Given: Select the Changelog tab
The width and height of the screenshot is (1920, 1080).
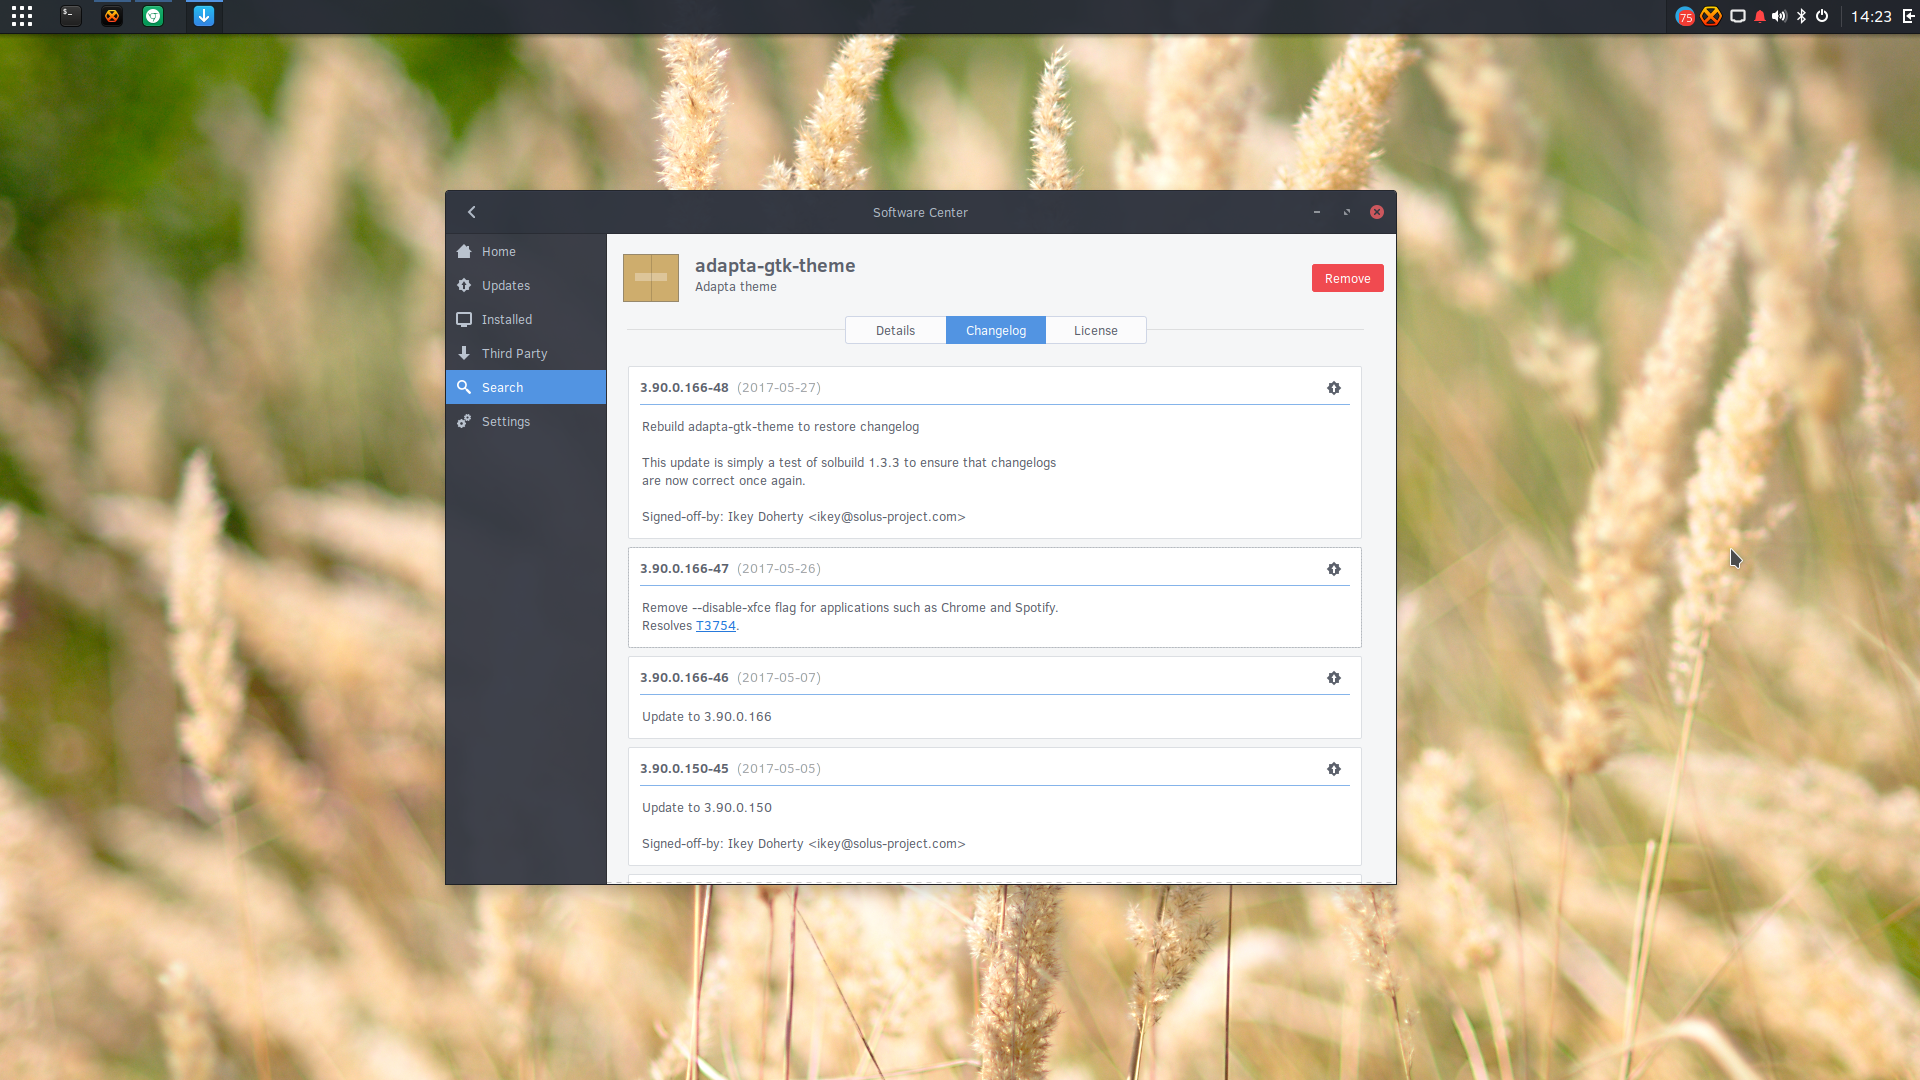Looking at the screenshot, I should click(996, 331).
